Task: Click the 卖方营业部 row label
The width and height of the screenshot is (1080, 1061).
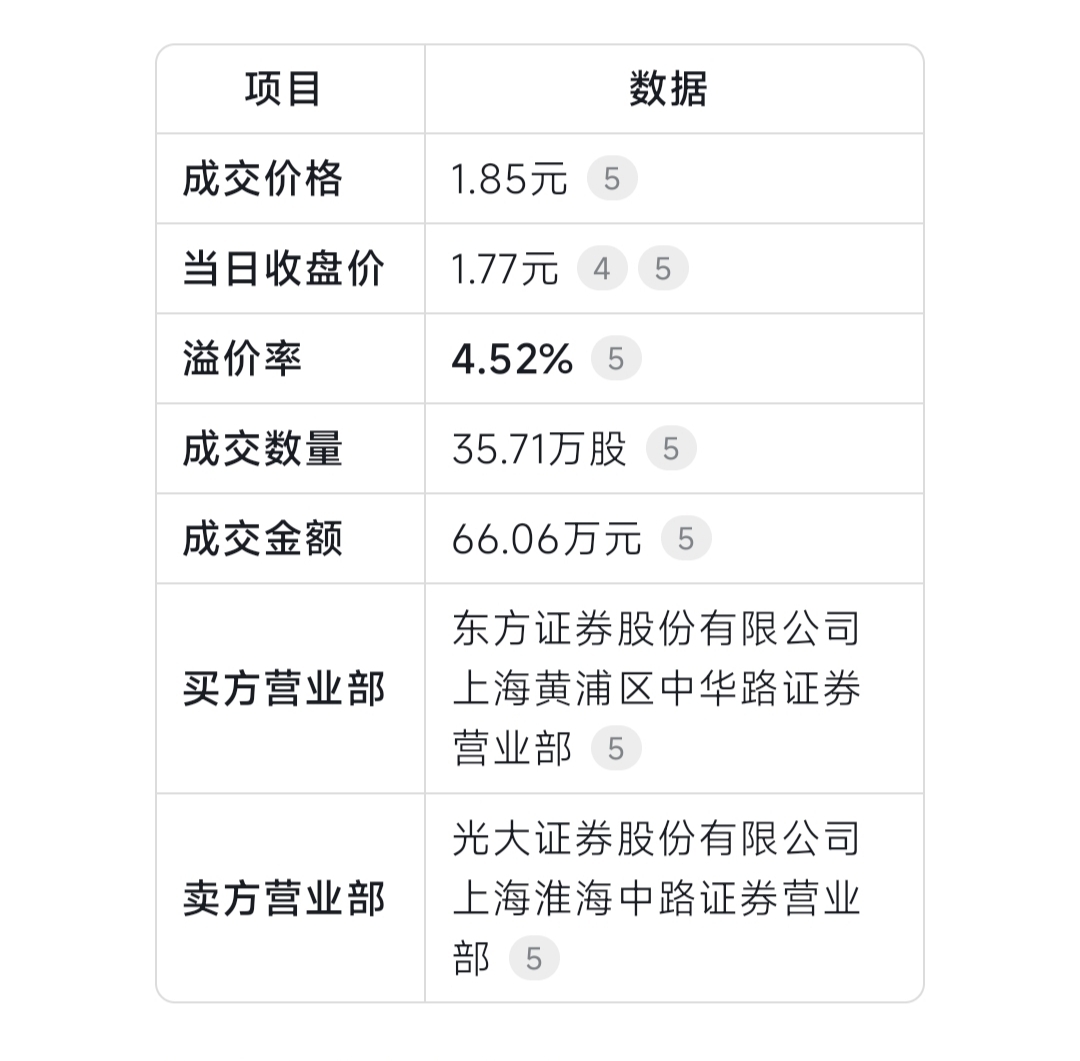Action: coord(283,899)
